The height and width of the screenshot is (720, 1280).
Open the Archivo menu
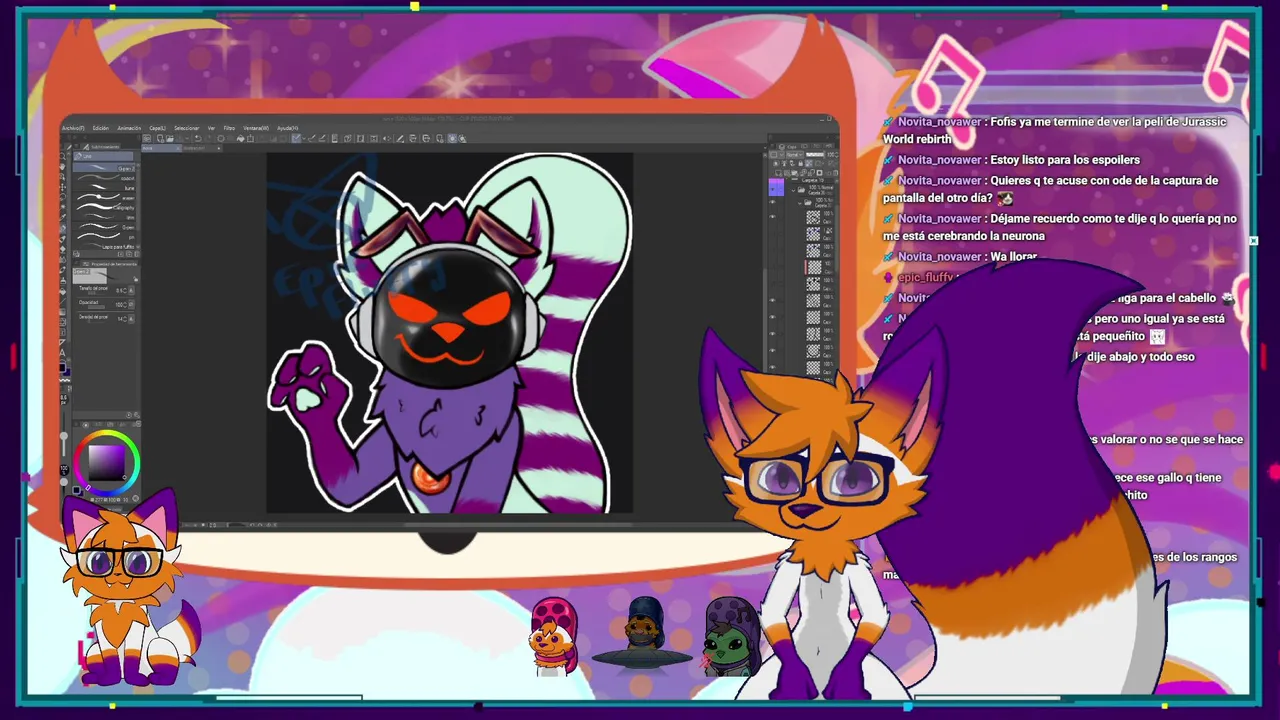coord(73,128)
